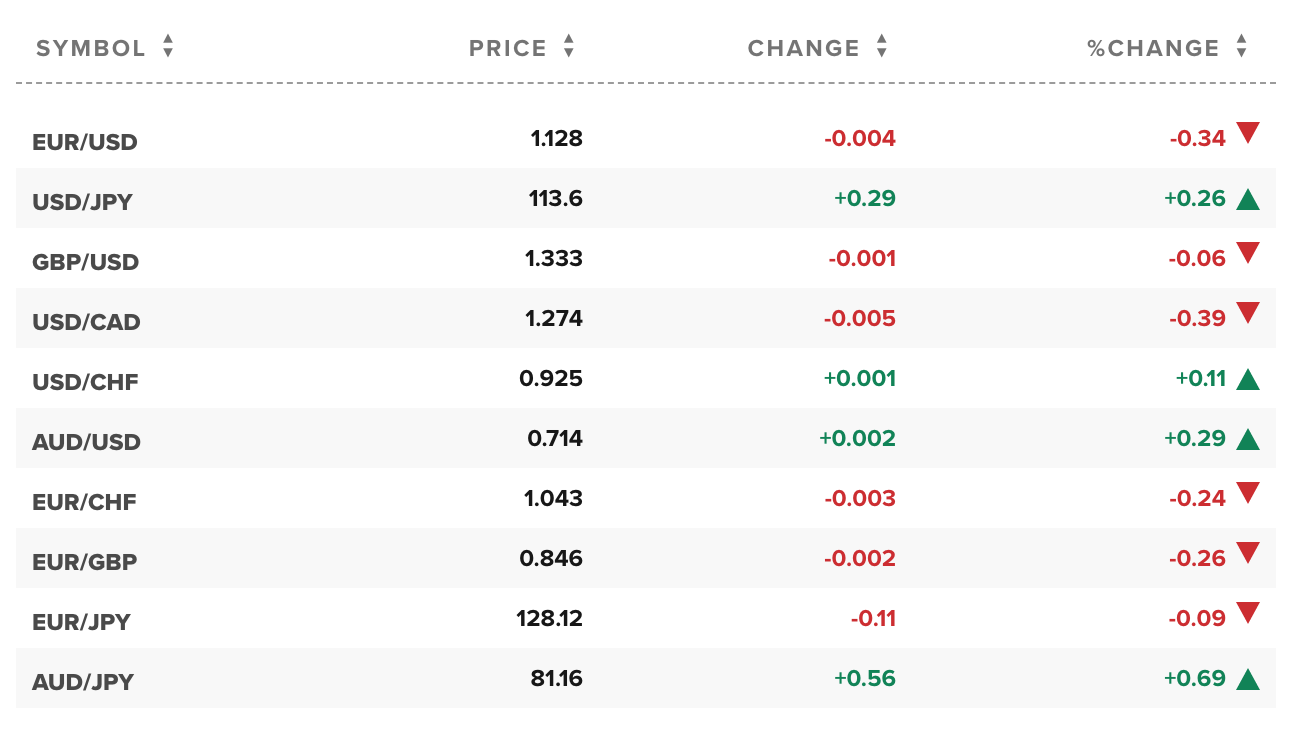Screen dimensions: 1302x752
Task: Select the EUR/CHF change value -0.003
Action: tap(860, 499)
